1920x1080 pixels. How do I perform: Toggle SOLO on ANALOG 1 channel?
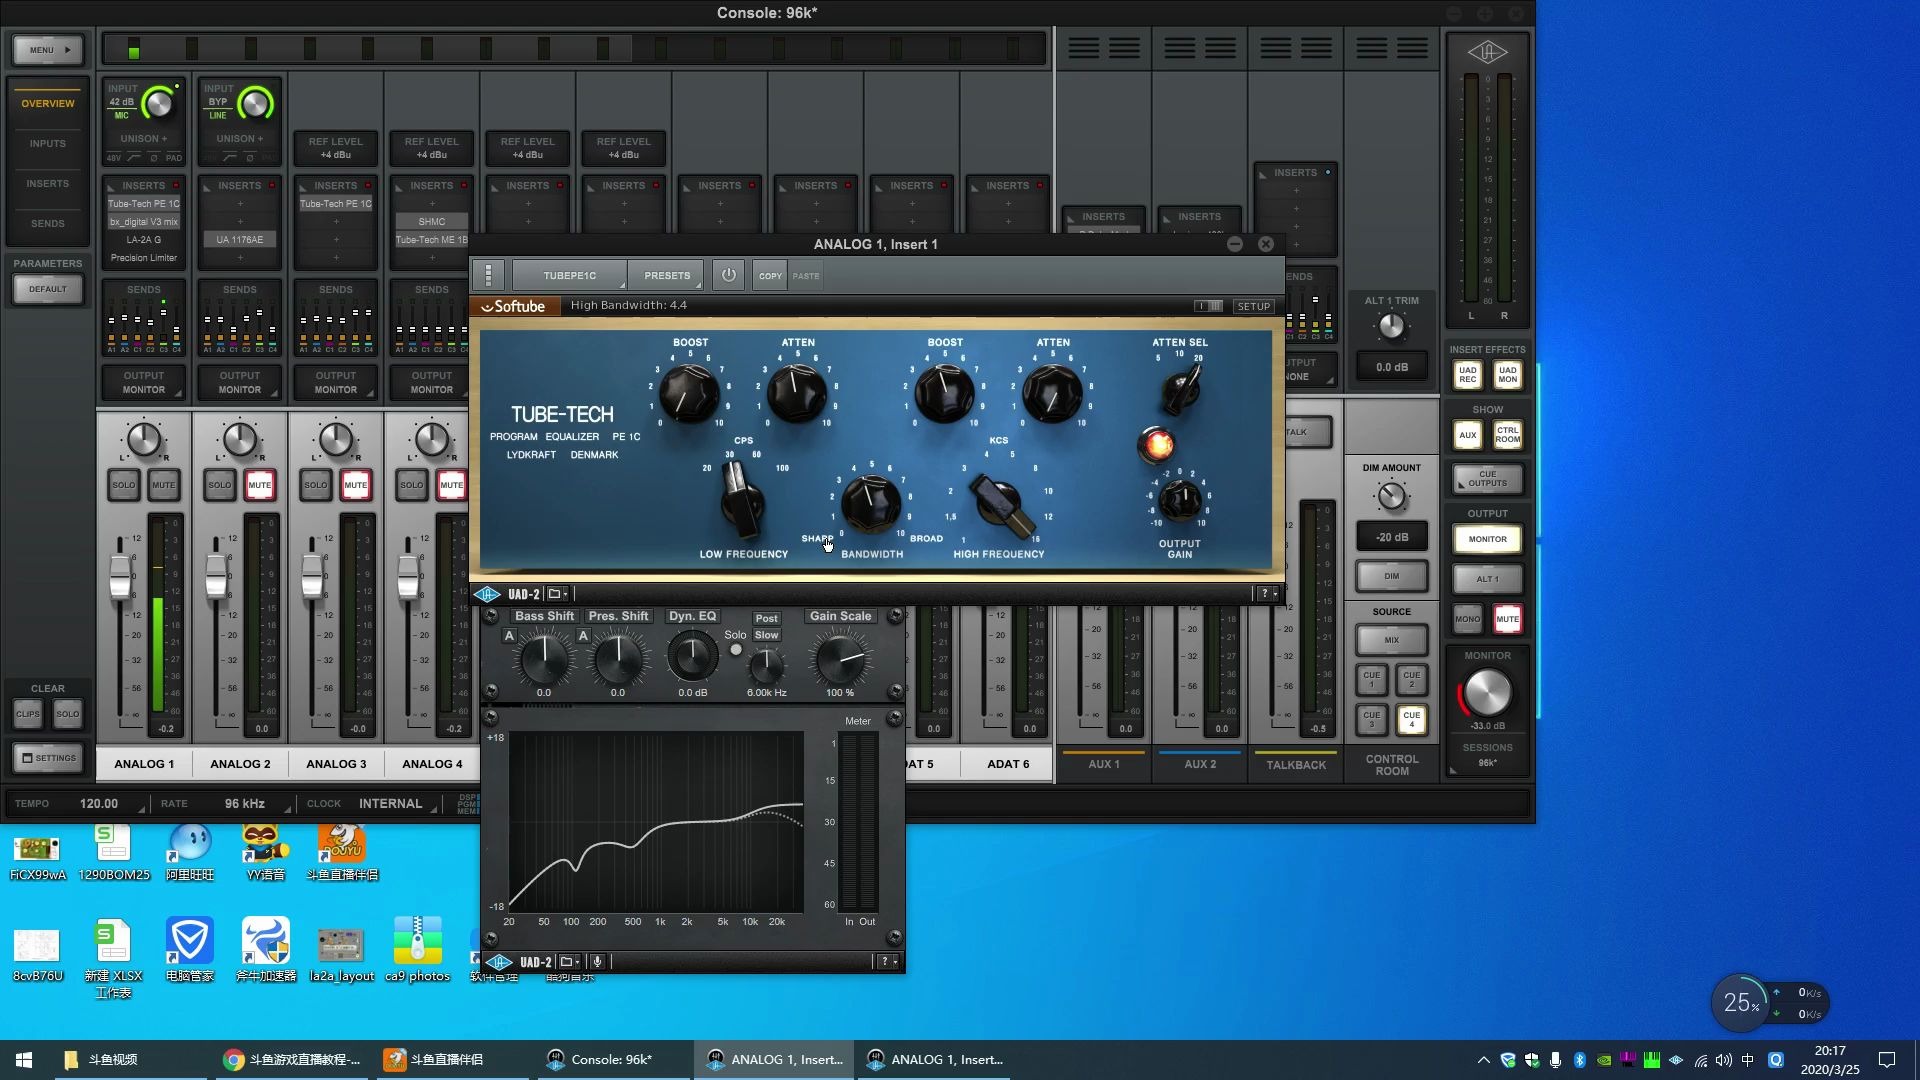click(x=123, y=485)
